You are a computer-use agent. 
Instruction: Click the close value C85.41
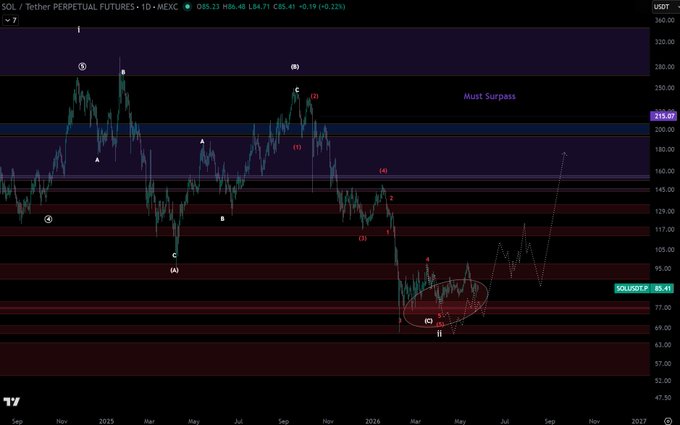click(282, 7)
